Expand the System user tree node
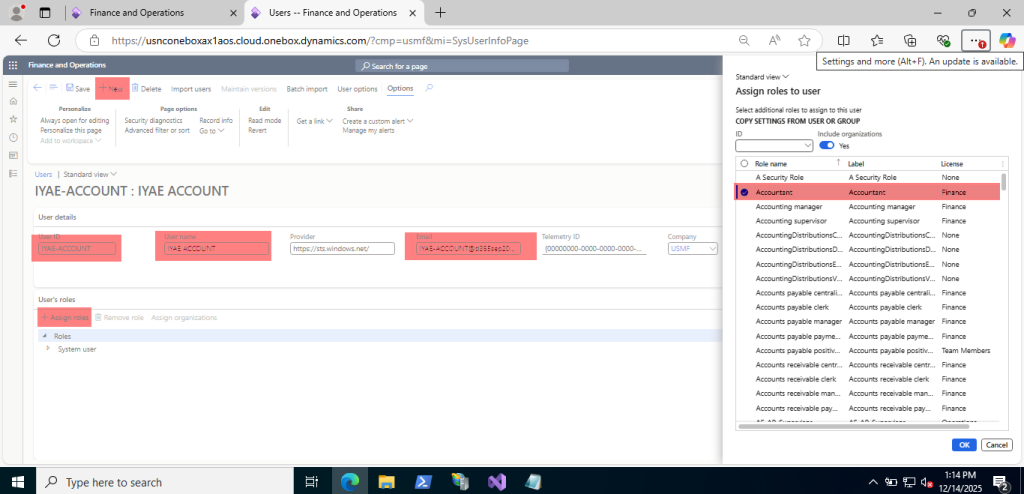The height and width of the screenshot is (494, 1024). click(x=47, y=349)
